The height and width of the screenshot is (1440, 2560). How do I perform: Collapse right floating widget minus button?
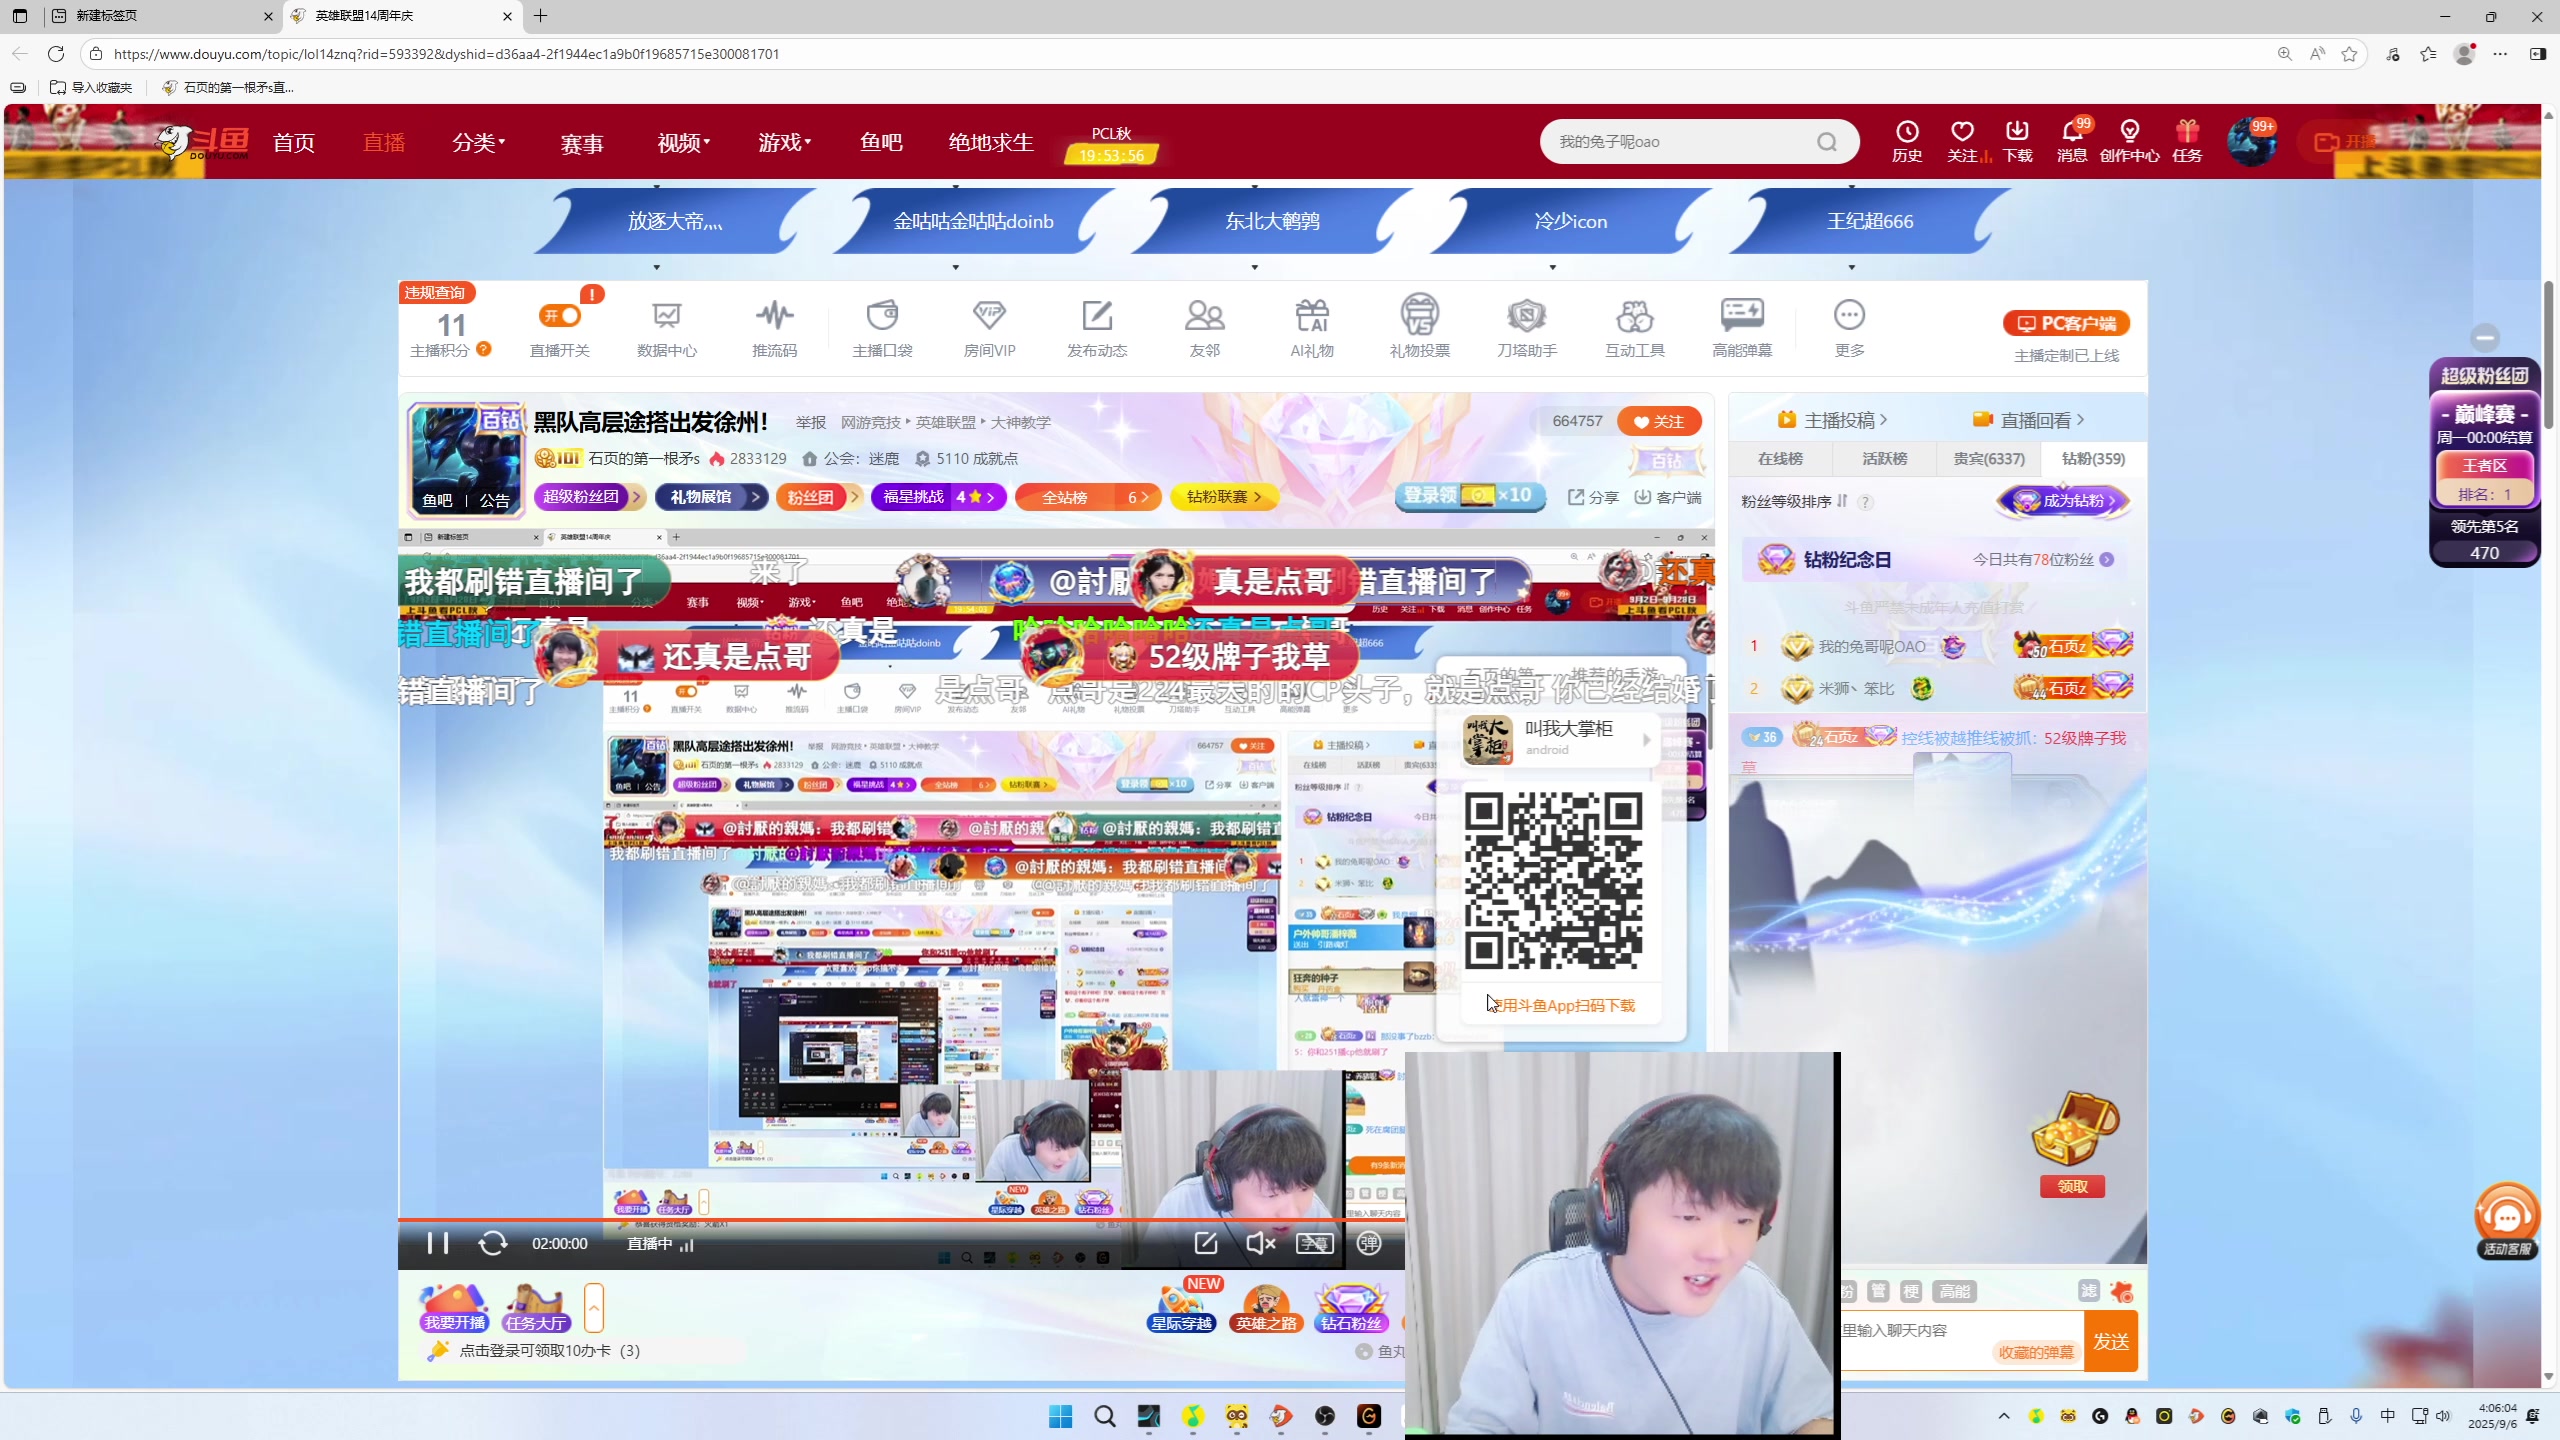point(2485,337)
